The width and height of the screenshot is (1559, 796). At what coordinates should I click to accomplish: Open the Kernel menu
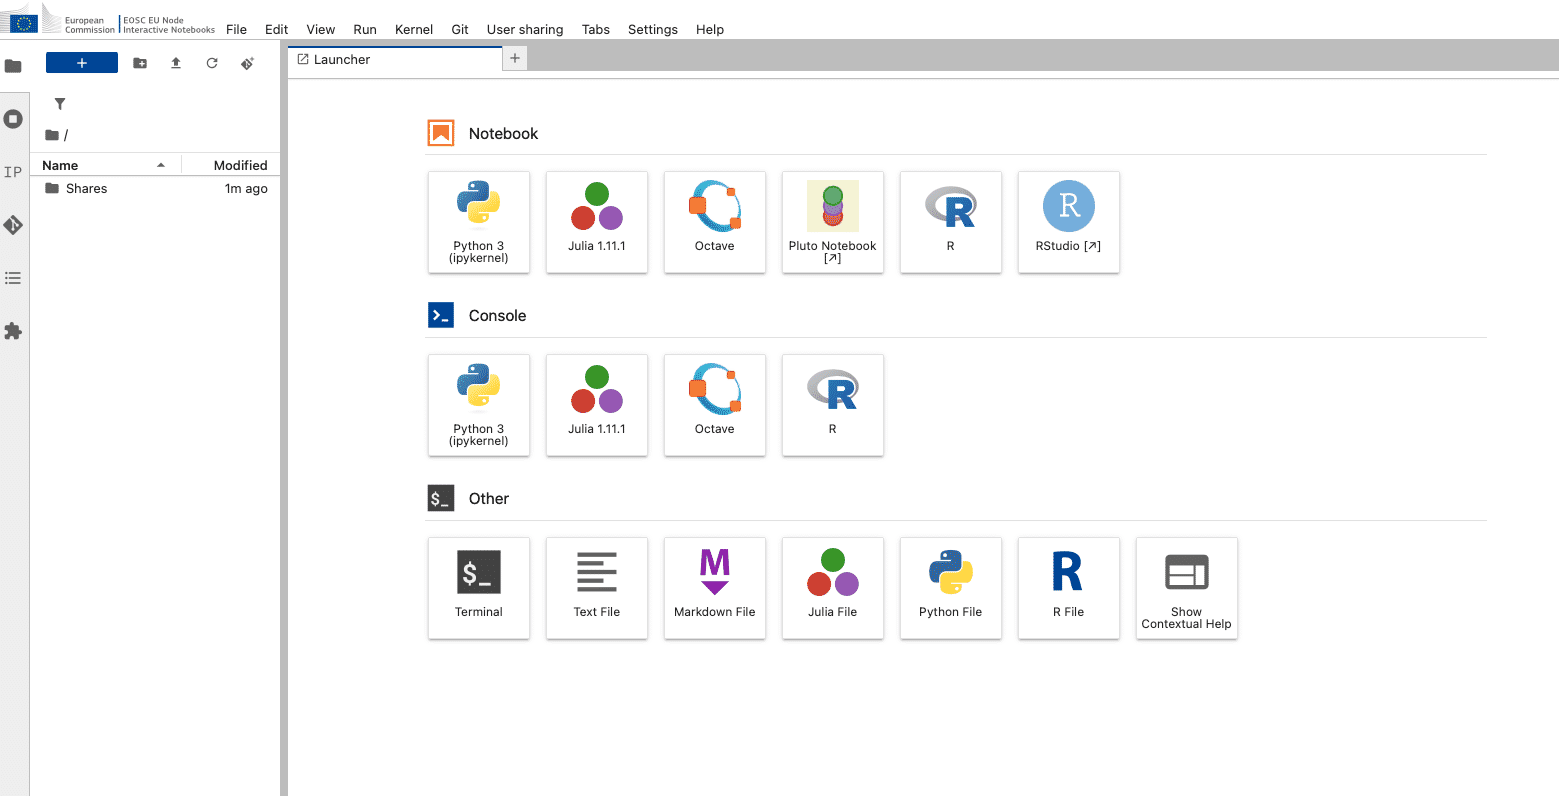(x=414, y=29)
